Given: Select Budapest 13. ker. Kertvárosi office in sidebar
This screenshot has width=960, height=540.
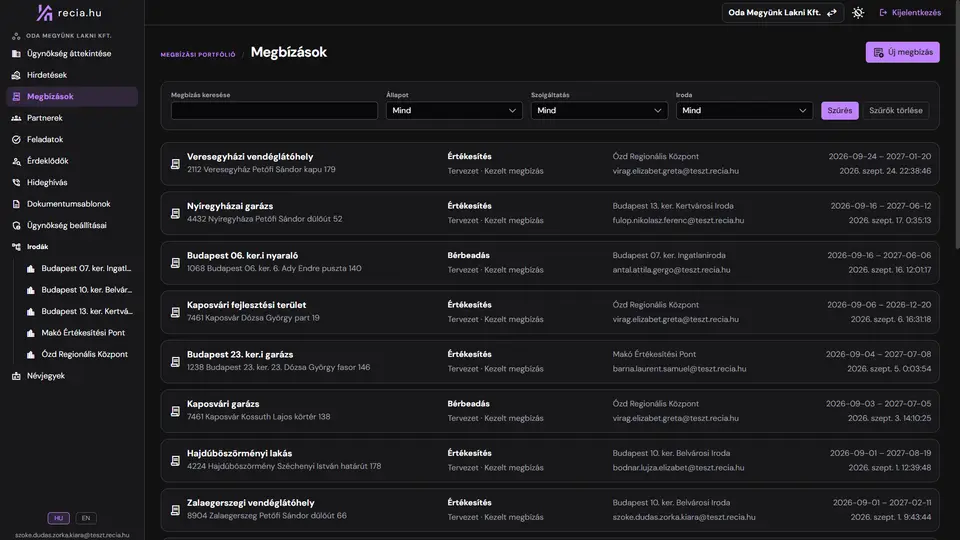Looking at the screenshot, I should click(x=80, y=312).
